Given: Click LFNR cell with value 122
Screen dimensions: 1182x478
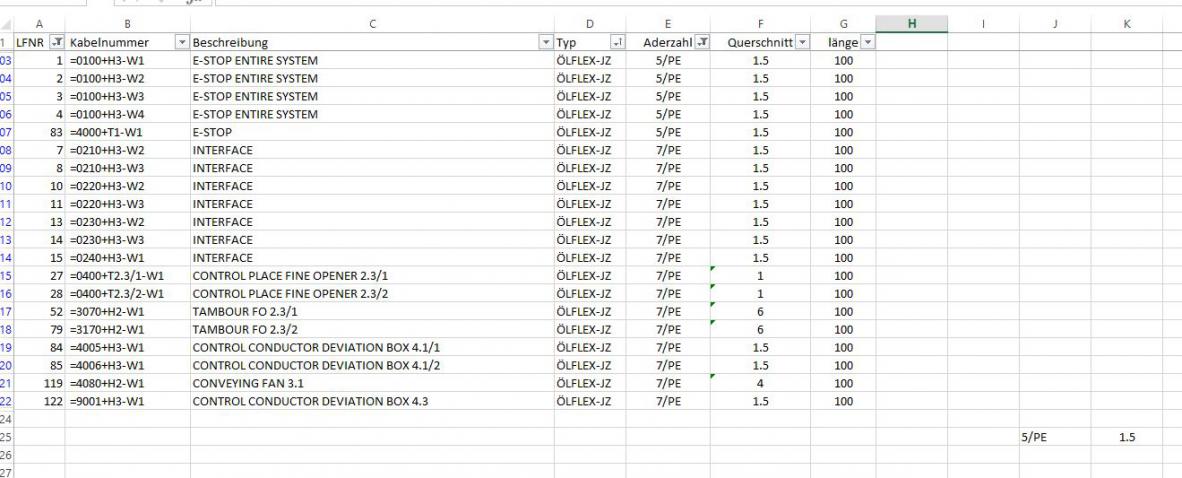Looking at the screenshot, I should tap(39, 401).
